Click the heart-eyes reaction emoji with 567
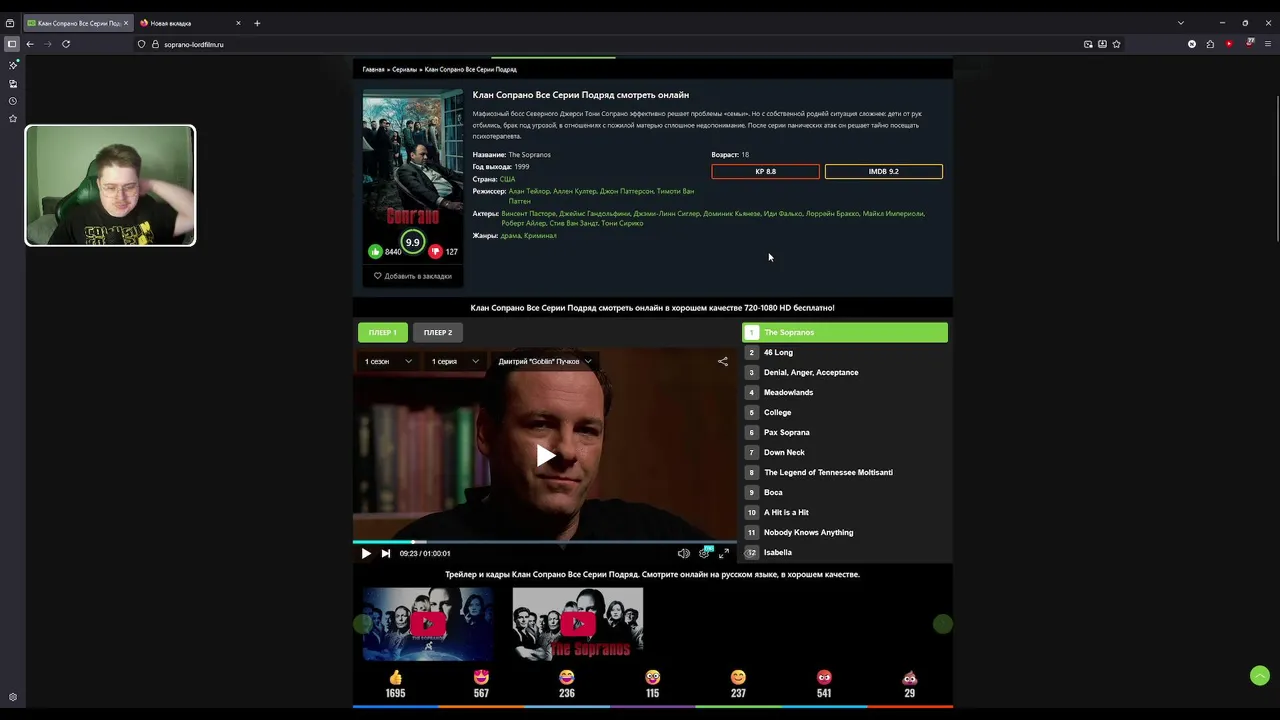Image resolution: width=1280 pixels, height=720 pixels. (481, 677)
